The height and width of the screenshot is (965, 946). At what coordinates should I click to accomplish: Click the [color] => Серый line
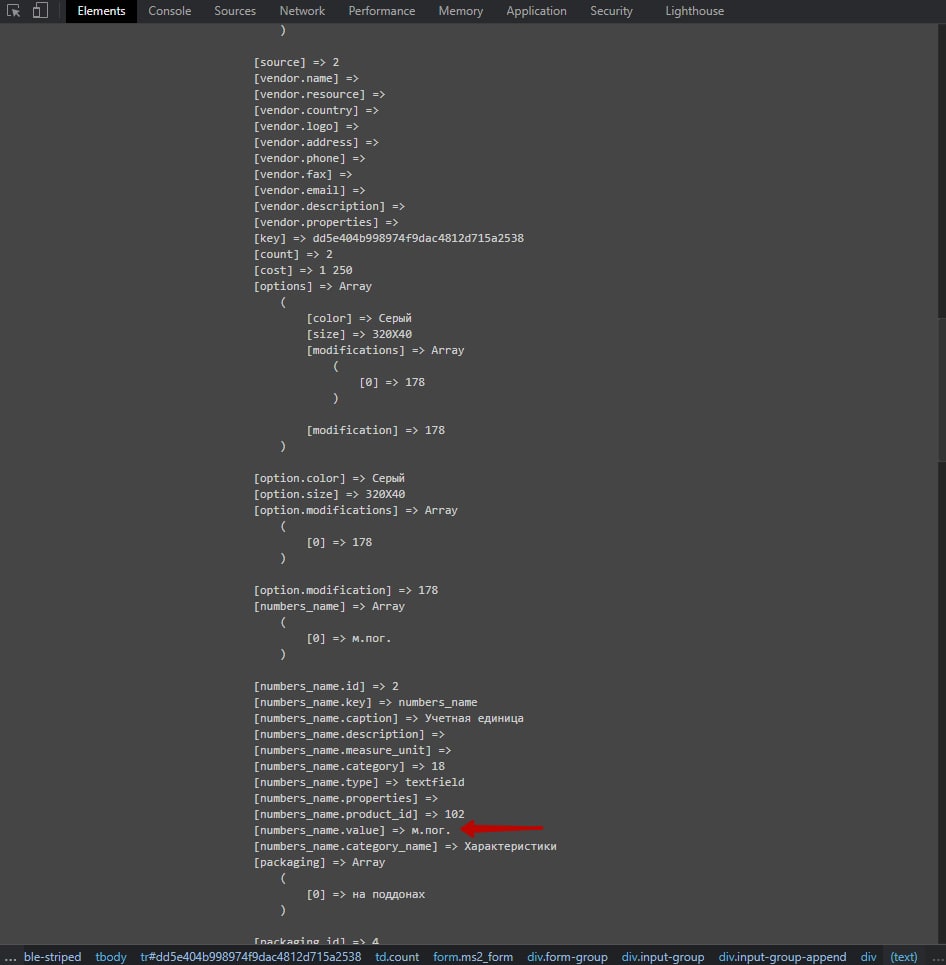359,318
